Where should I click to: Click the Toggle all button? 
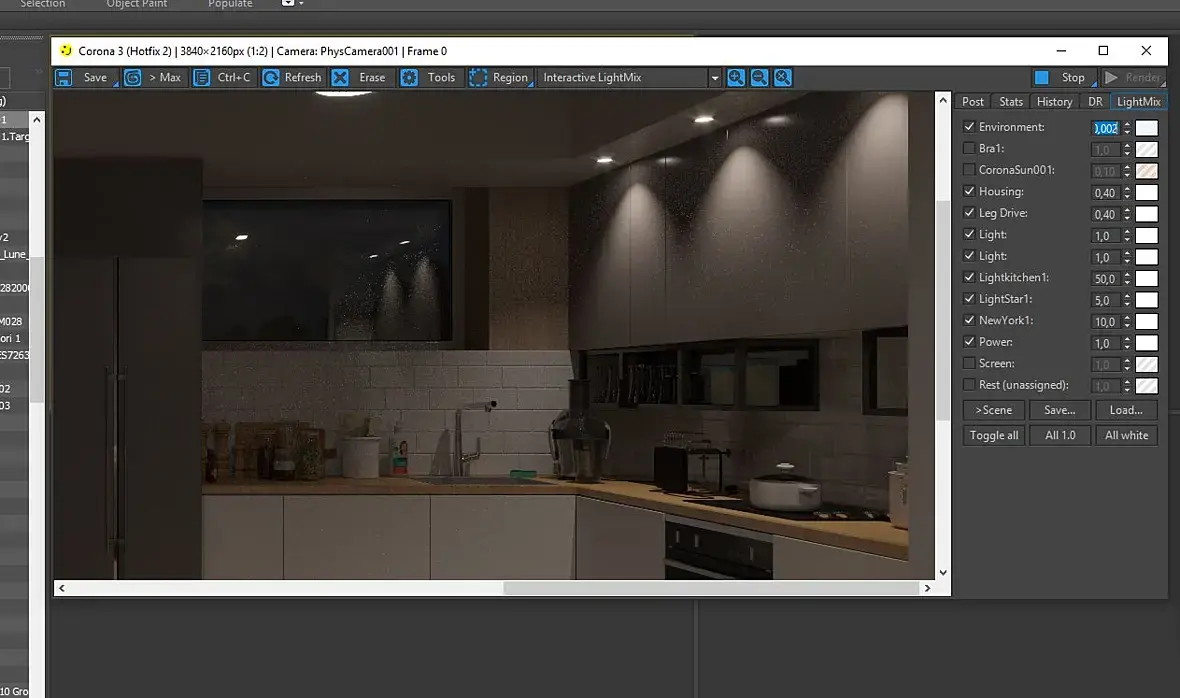pos(994,435)
